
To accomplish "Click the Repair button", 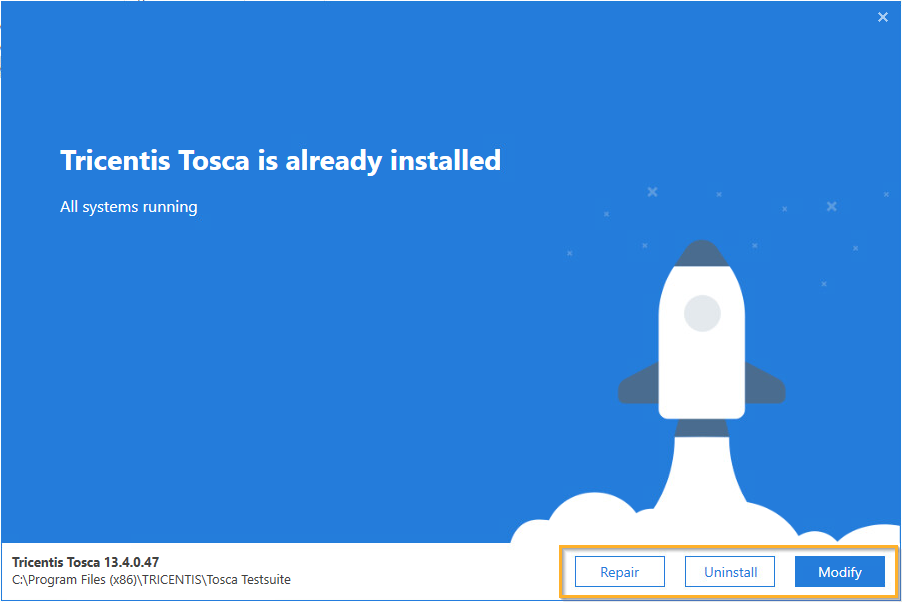I will tap(620, 571).
